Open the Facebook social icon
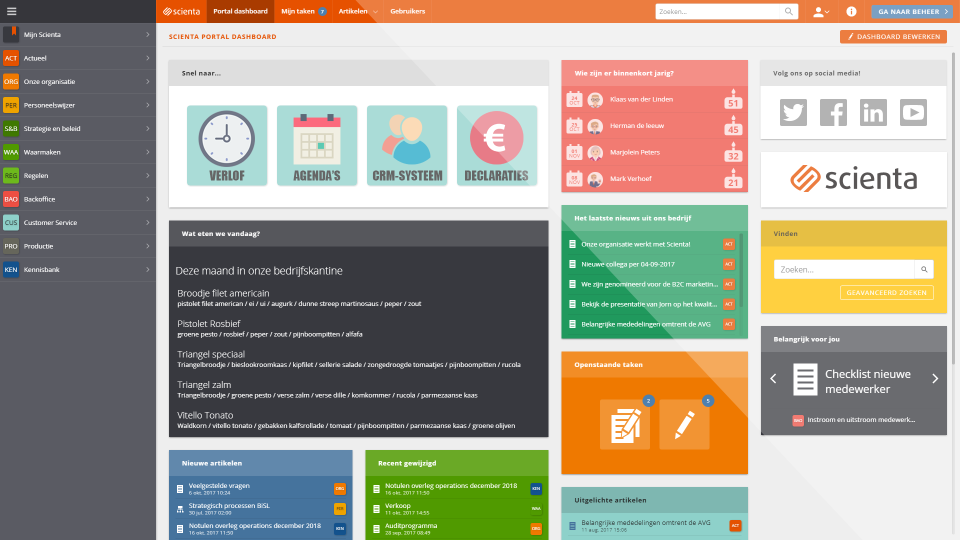 tap(833, 113)
